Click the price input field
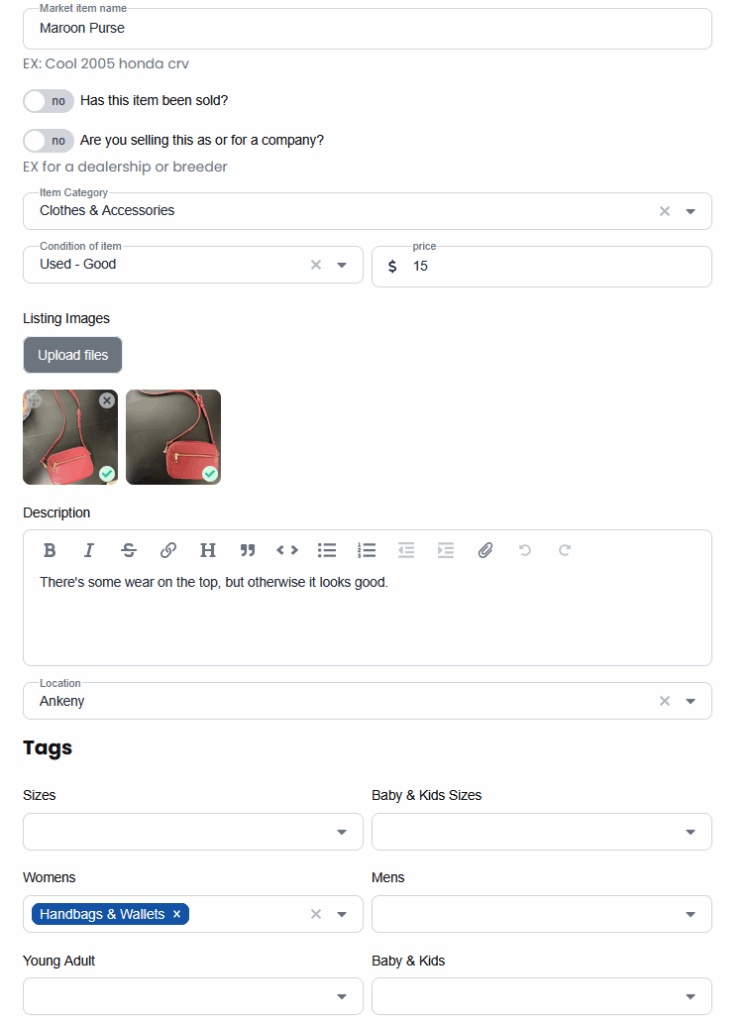 click(541, 266)
